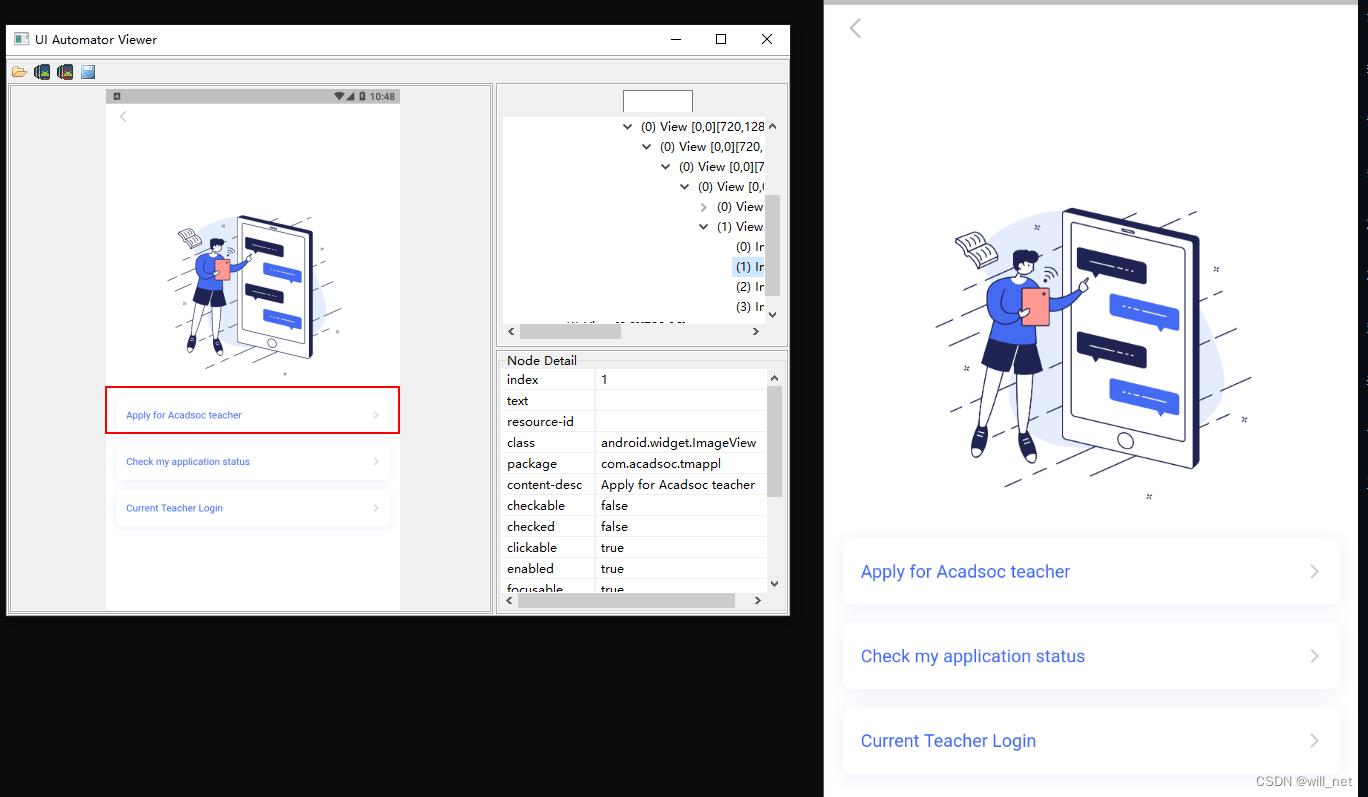
Task: Click the battery icon in the preview status bar
Action: click(x=362, y=97)
